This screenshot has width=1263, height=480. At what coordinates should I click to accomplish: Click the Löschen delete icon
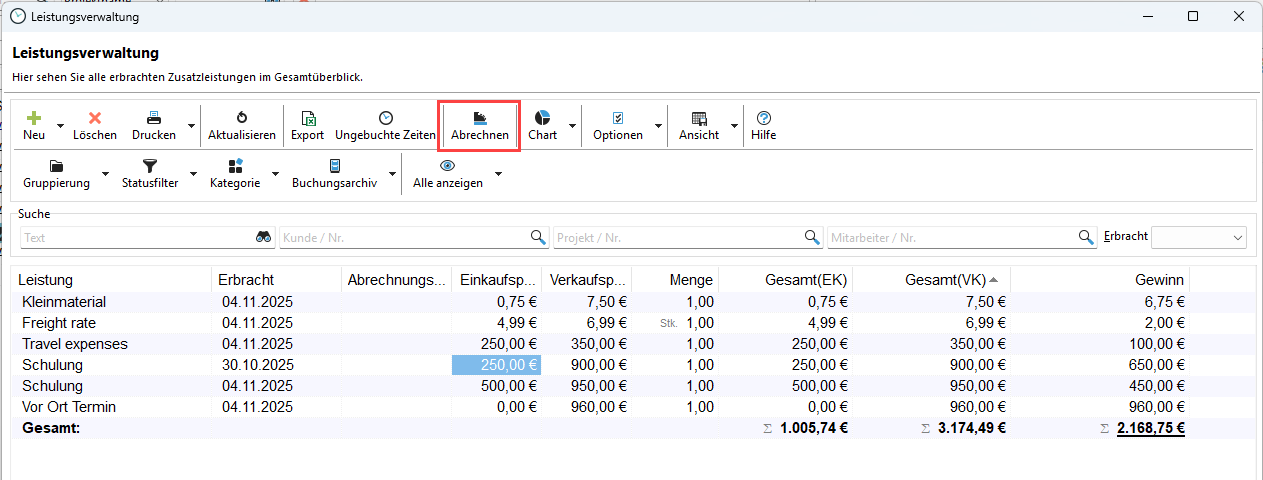[95, 118]
